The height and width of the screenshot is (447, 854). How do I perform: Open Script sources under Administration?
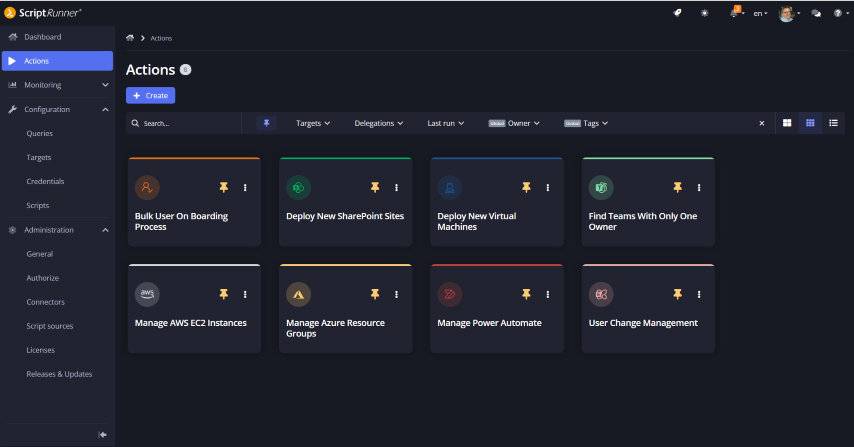50,326
